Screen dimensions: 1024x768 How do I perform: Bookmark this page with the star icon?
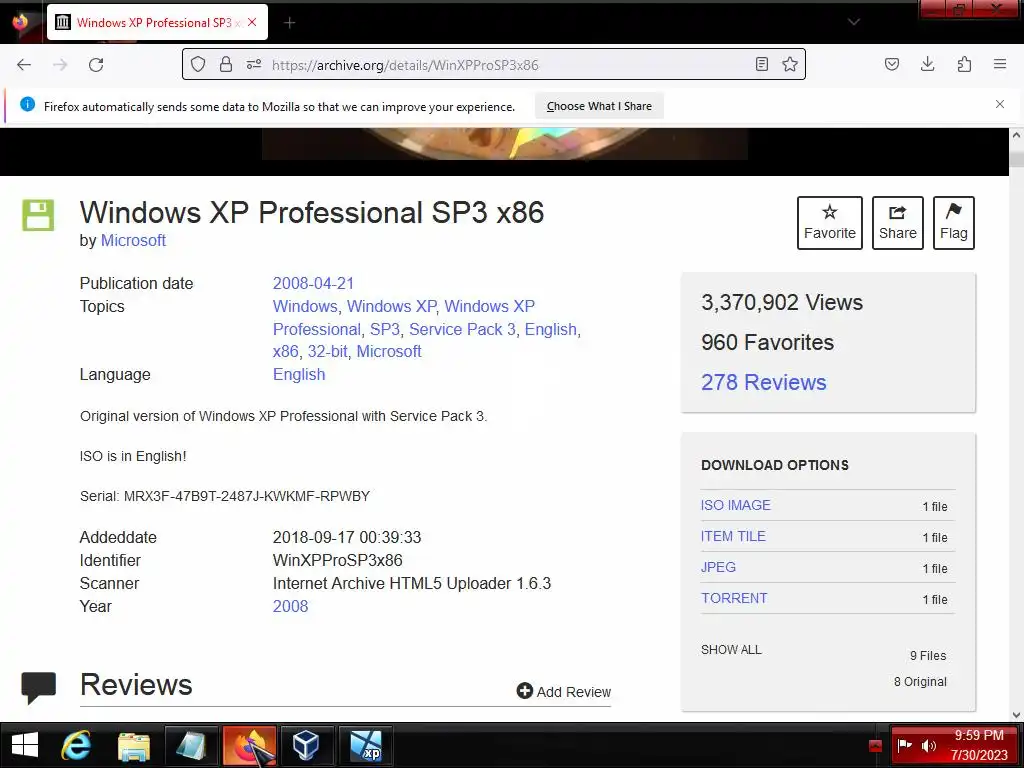(790, 64)
